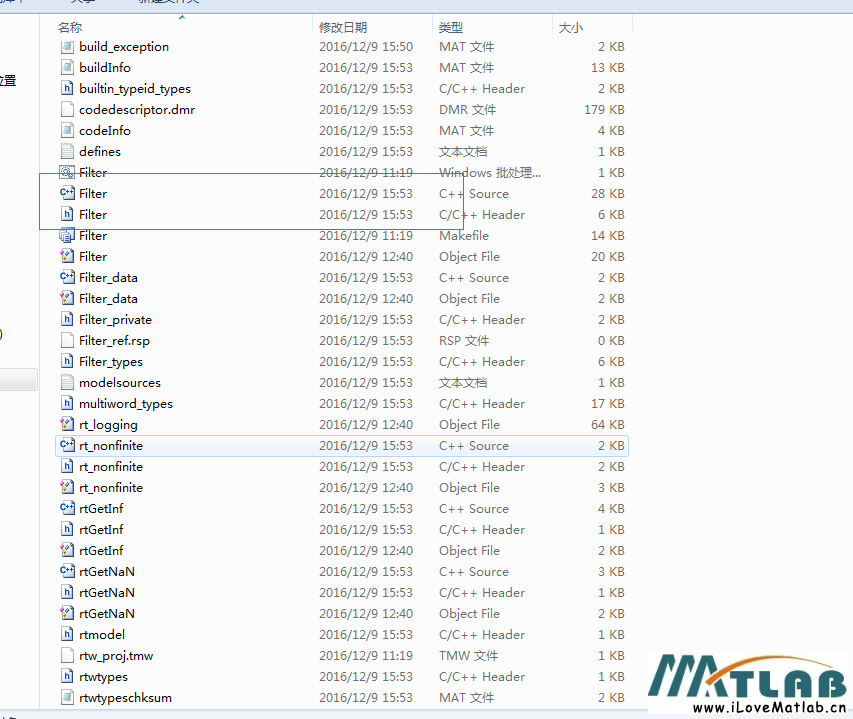853x719 pixels.
Task: Select the Filter_types header icon
Action: pyautogui.click(x=67, y=362)
